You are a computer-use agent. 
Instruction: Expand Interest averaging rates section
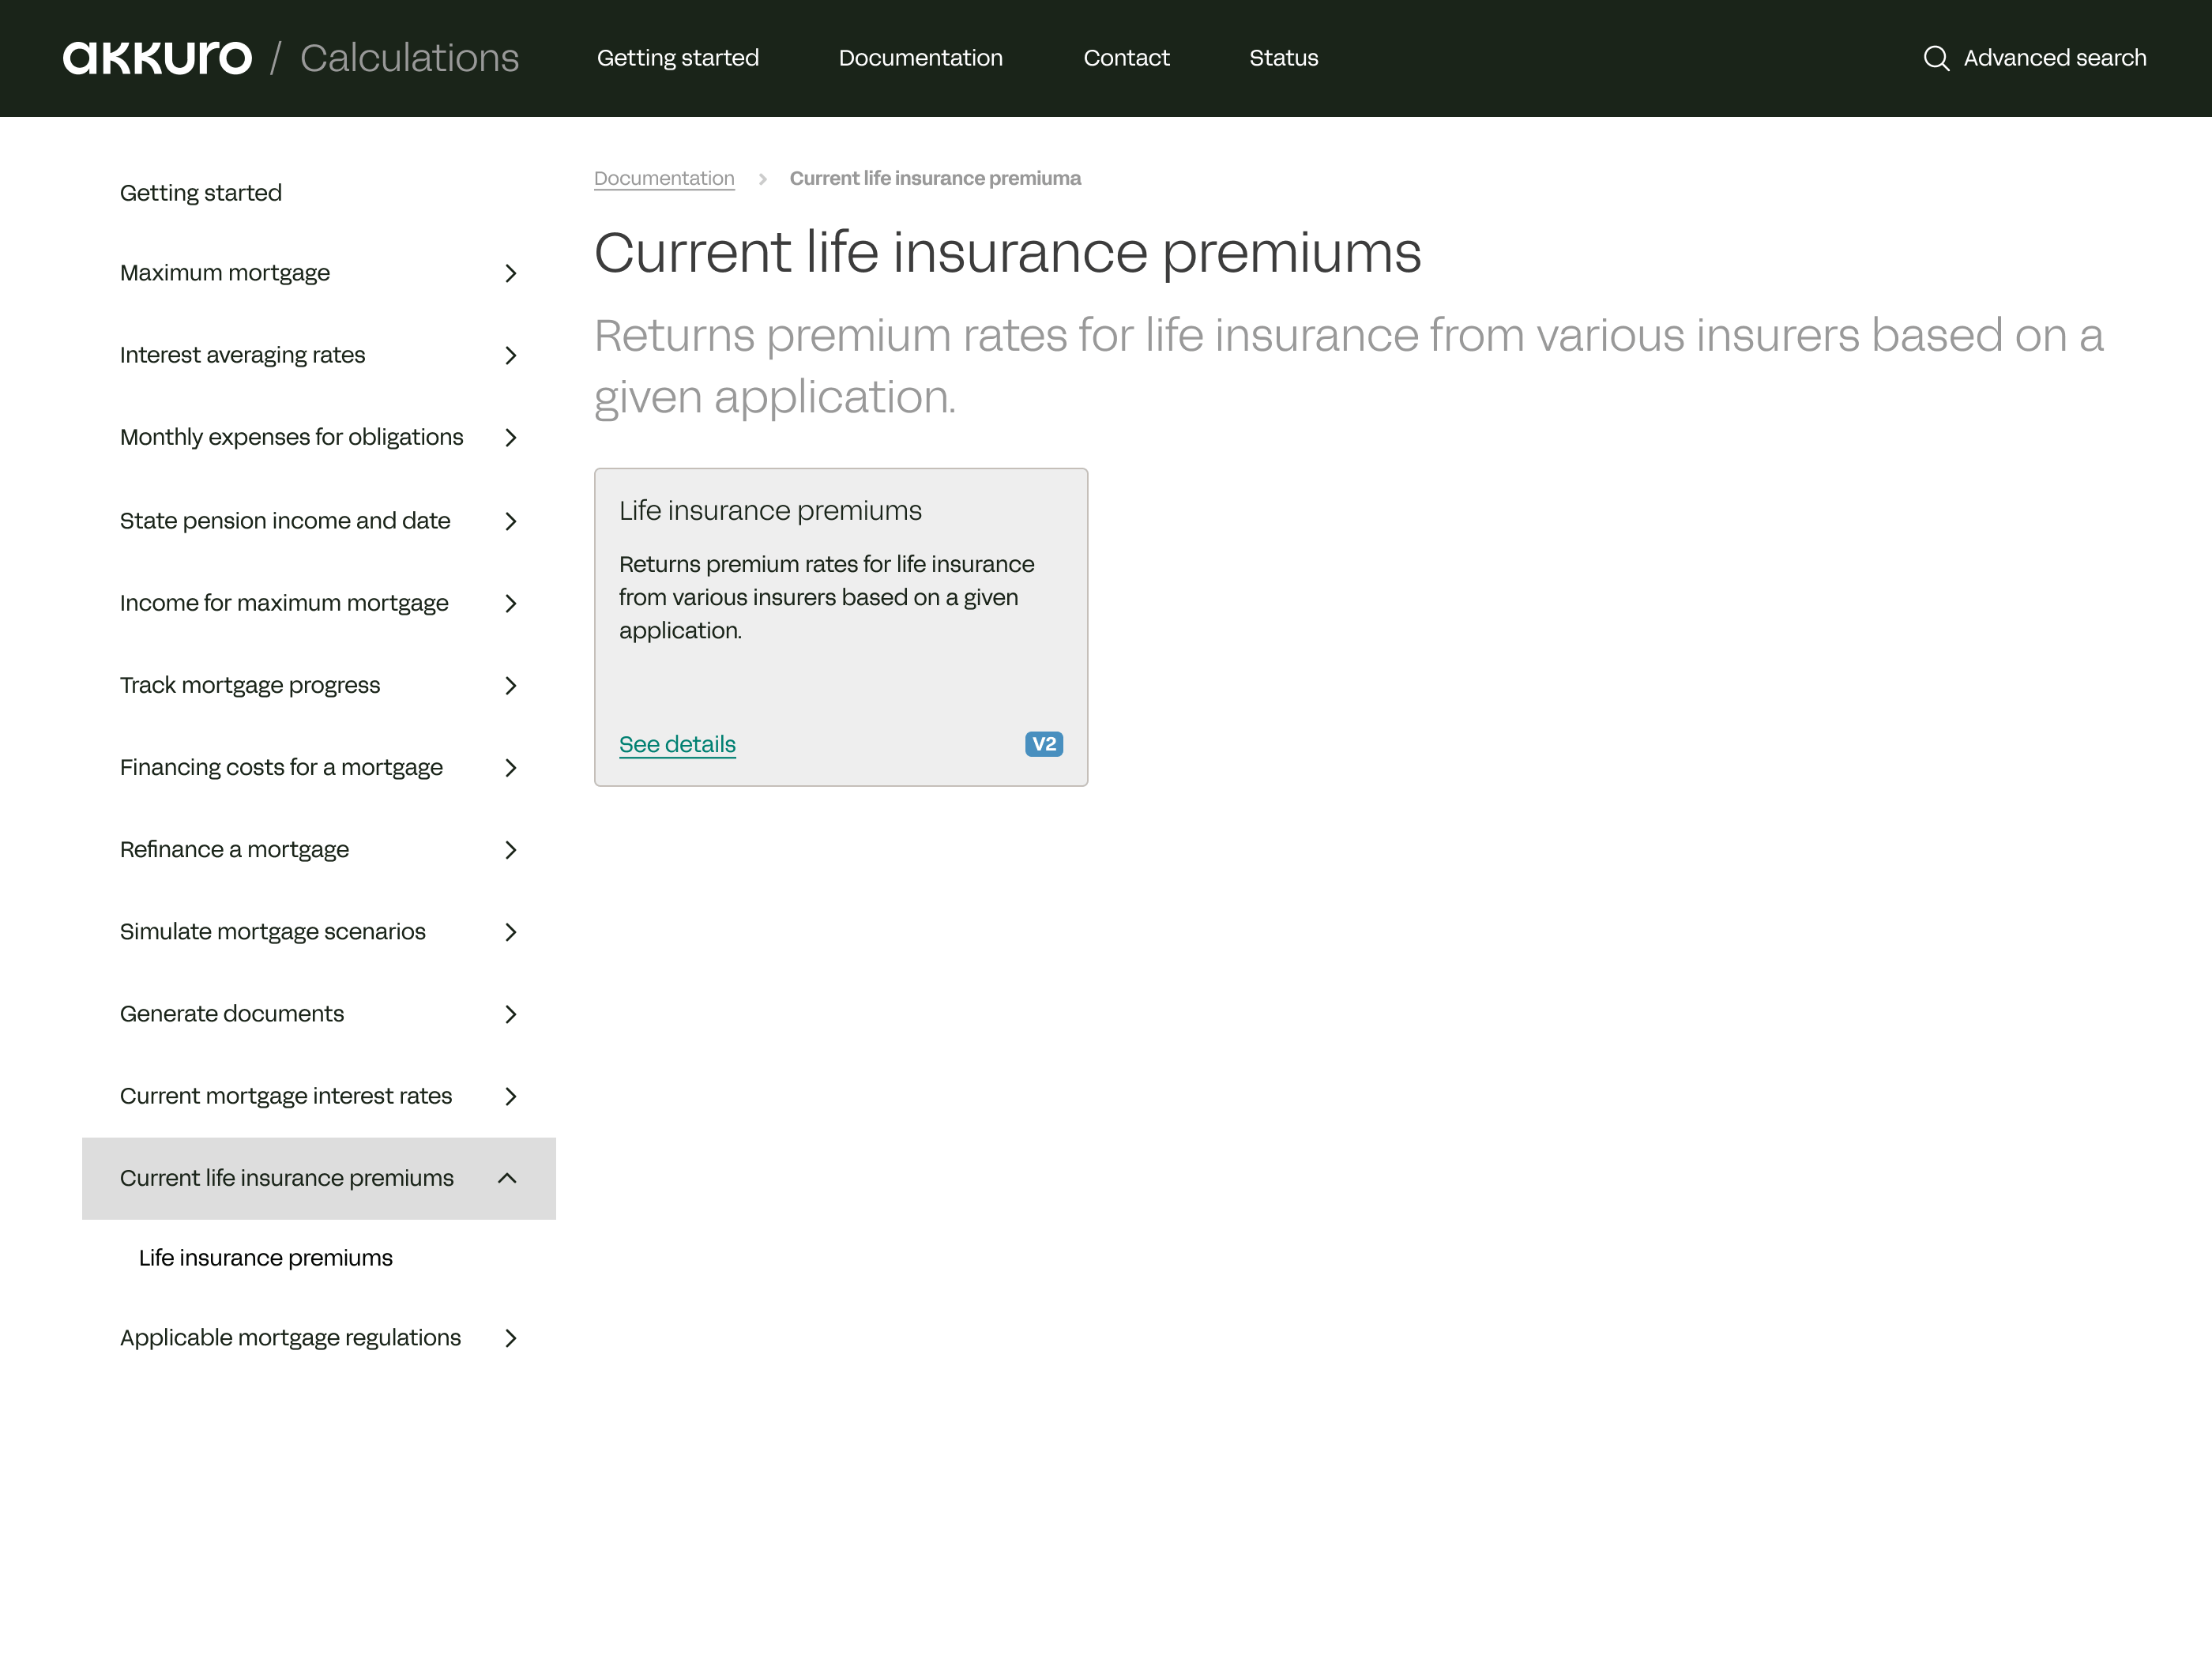click(510, 355)
